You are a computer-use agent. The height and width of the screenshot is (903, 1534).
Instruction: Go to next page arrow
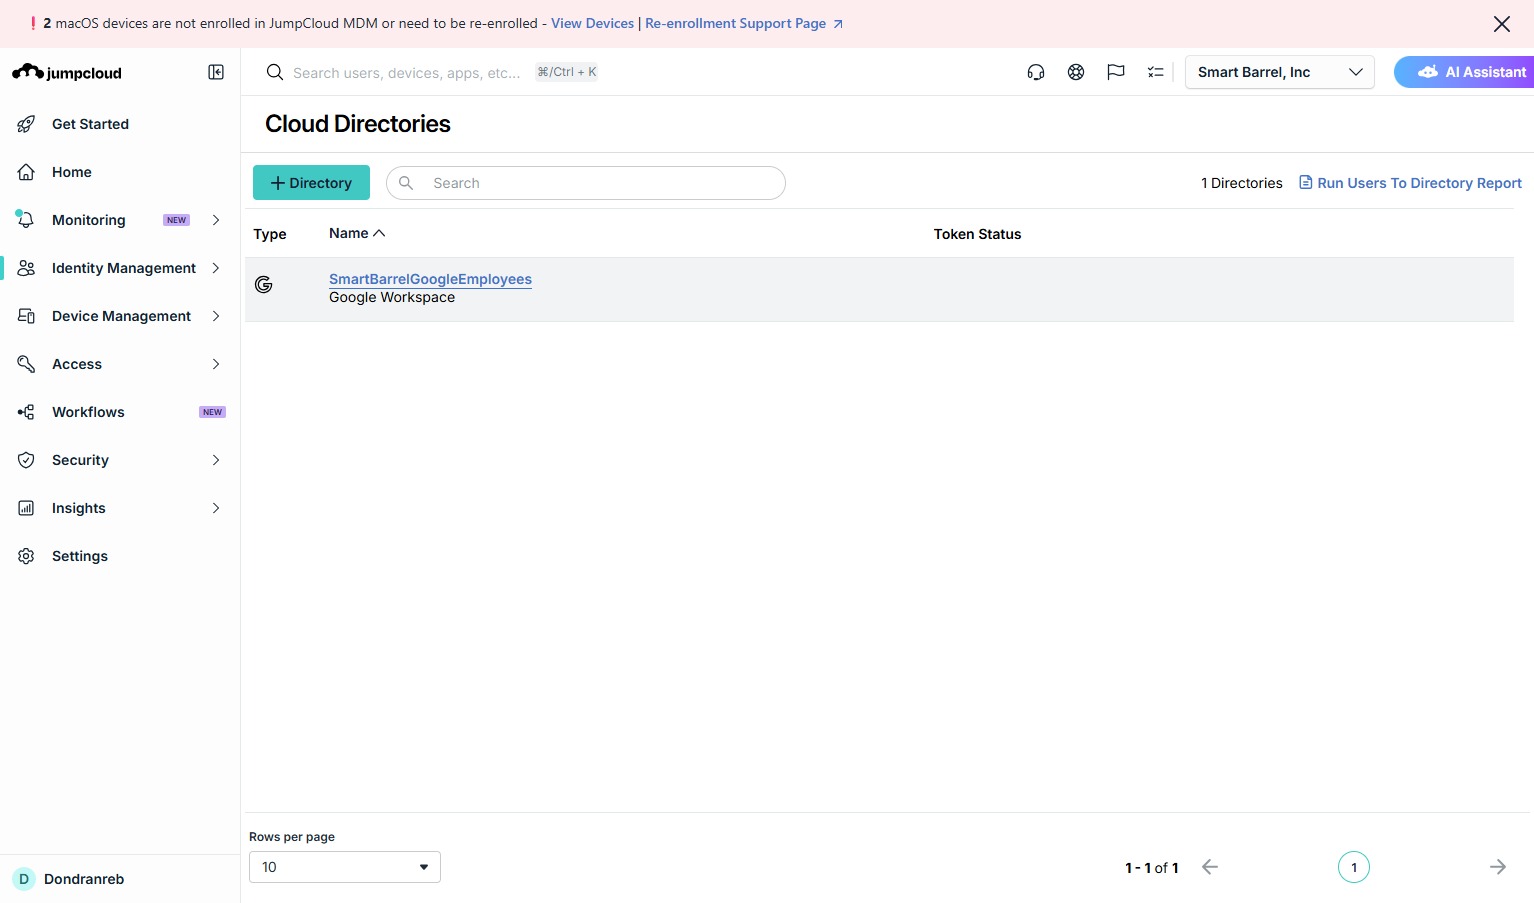click(x=1498, y=867)
